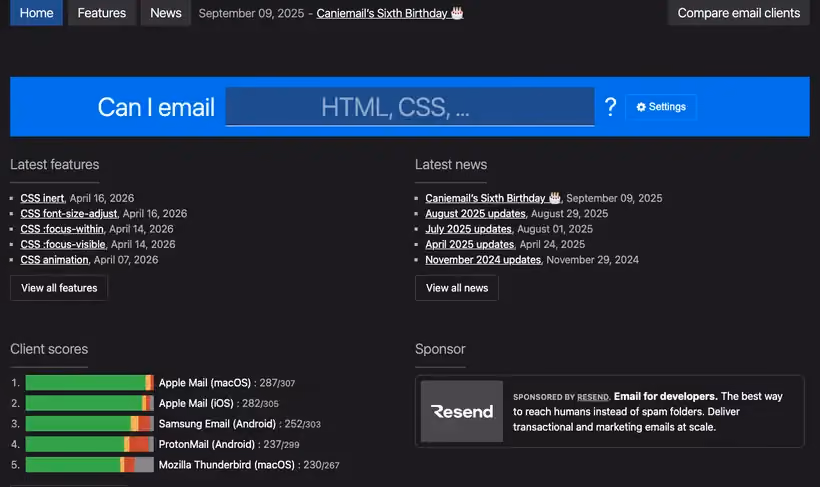Click the ProtonMail (Android) client name
820x487 pixels.
point(207,444)
